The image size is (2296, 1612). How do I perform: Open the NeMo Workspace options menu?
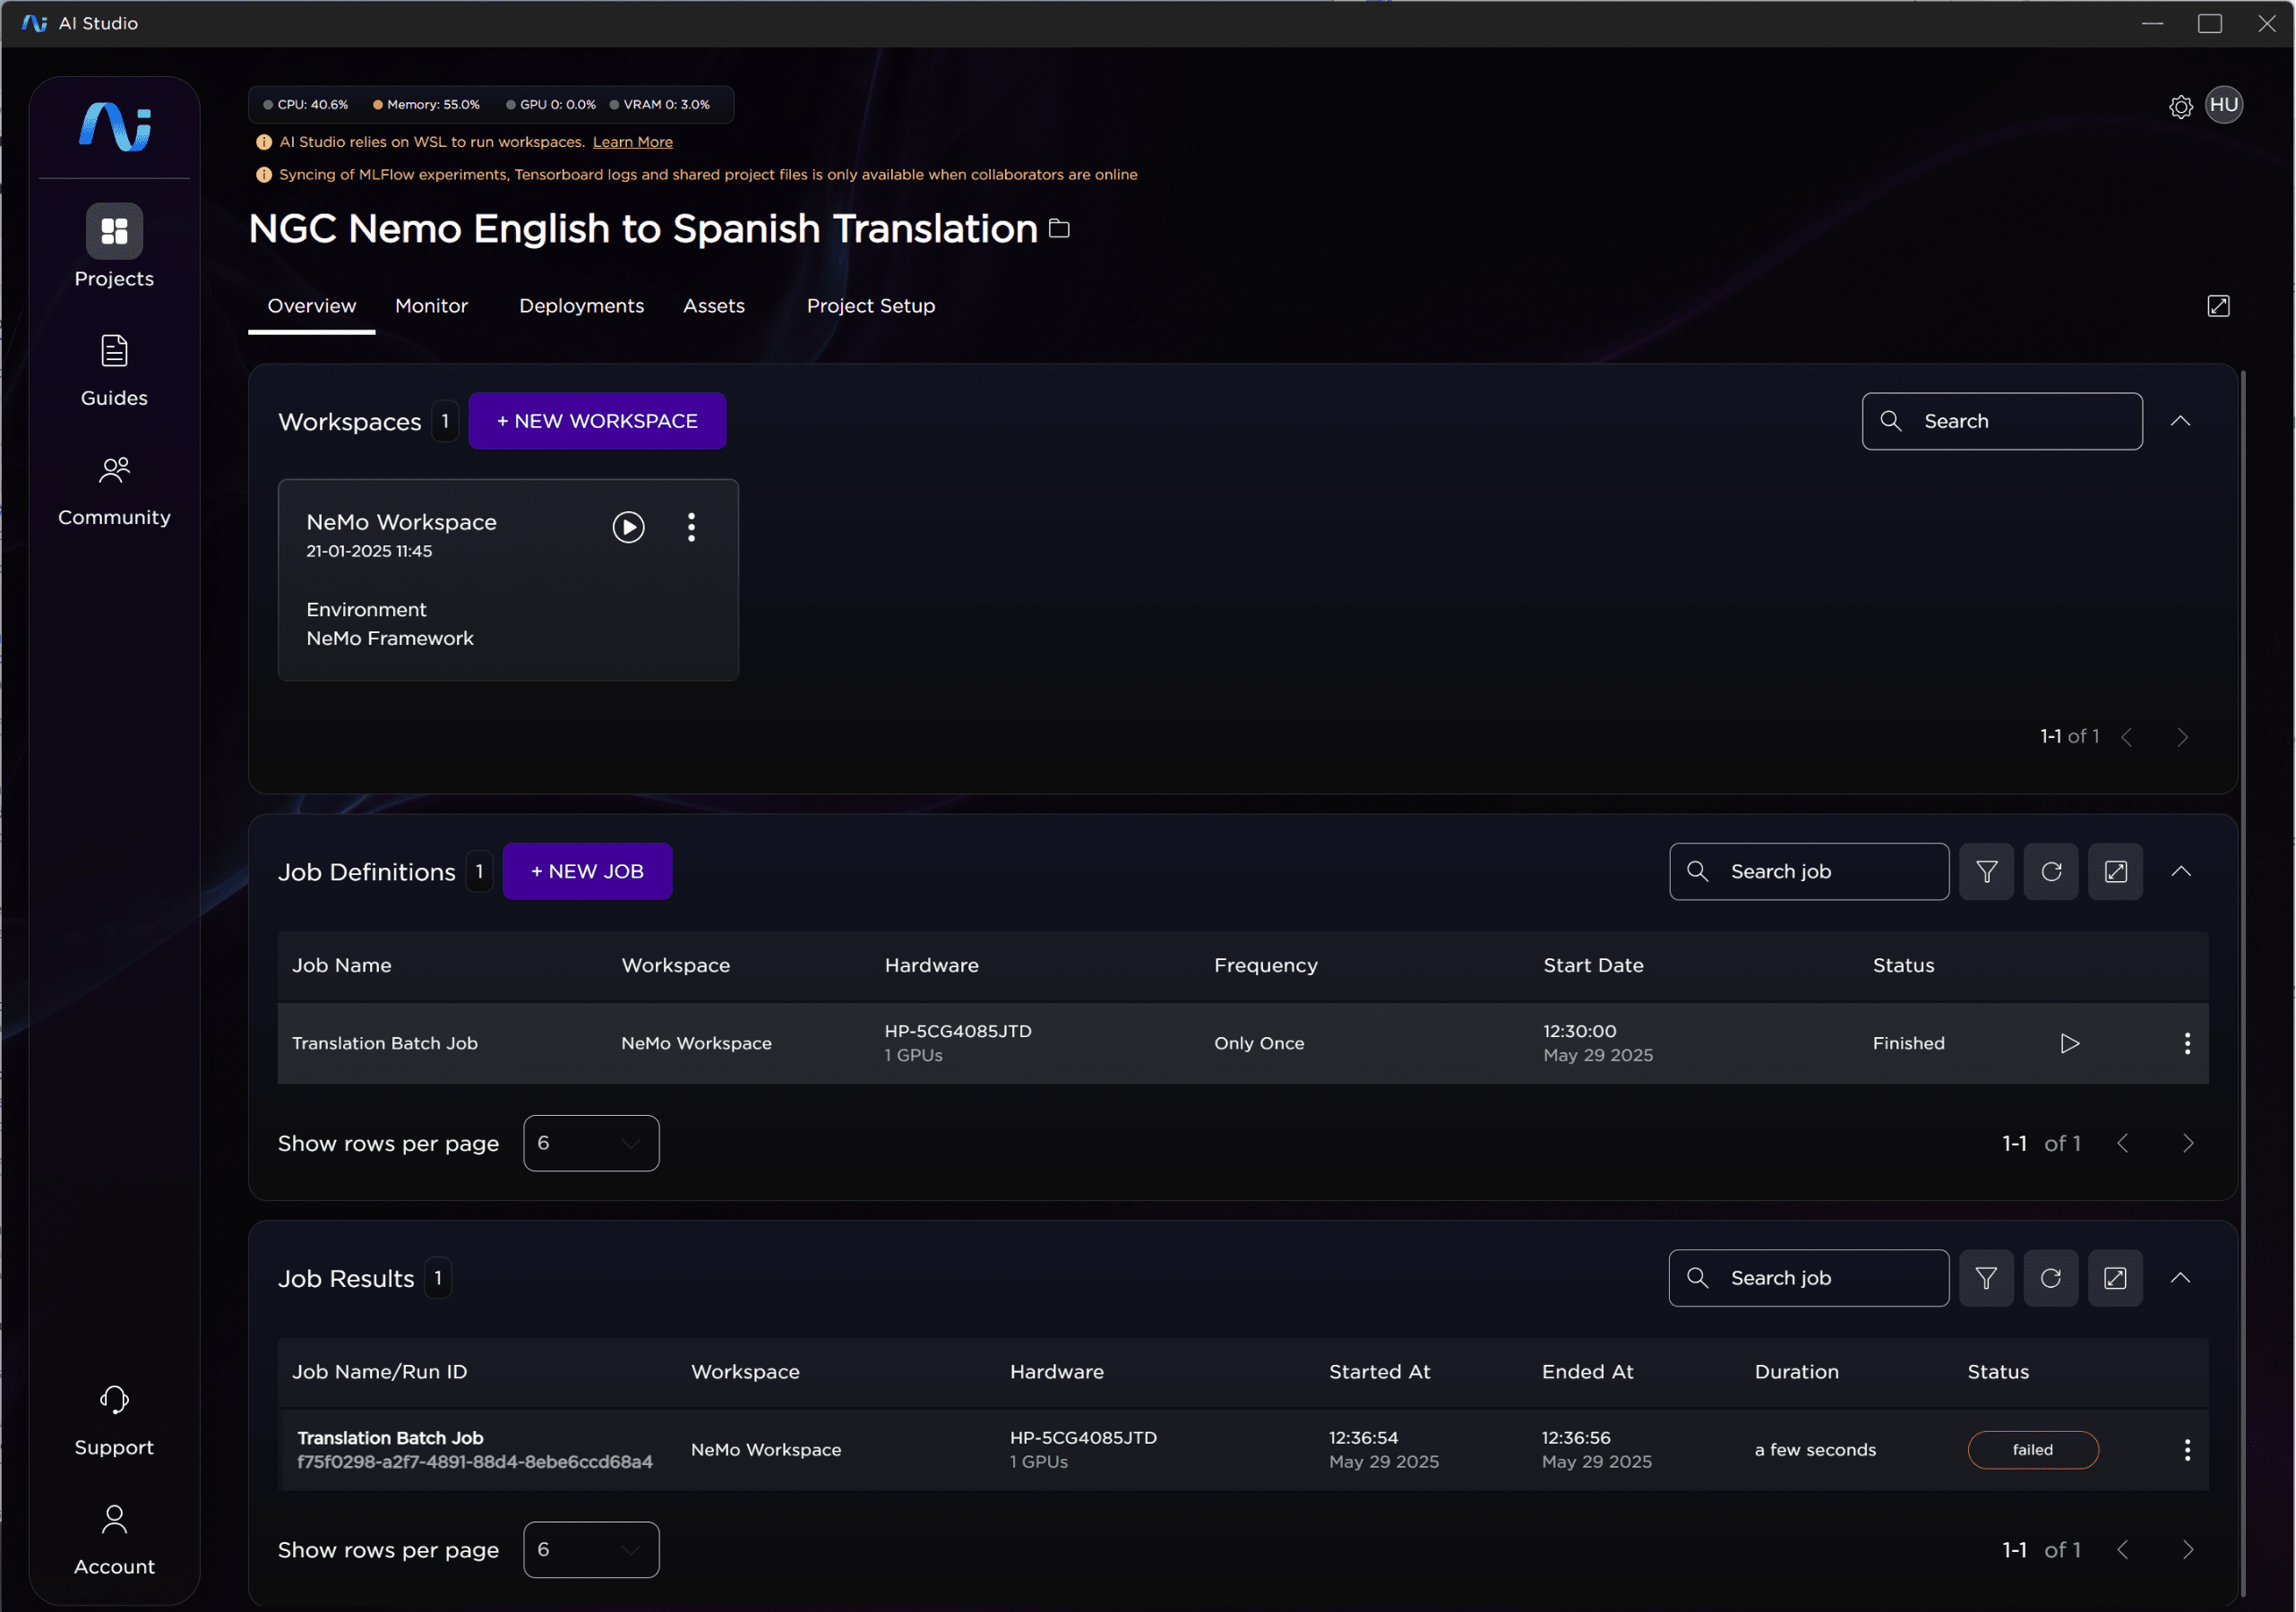(x=691, y=527)
